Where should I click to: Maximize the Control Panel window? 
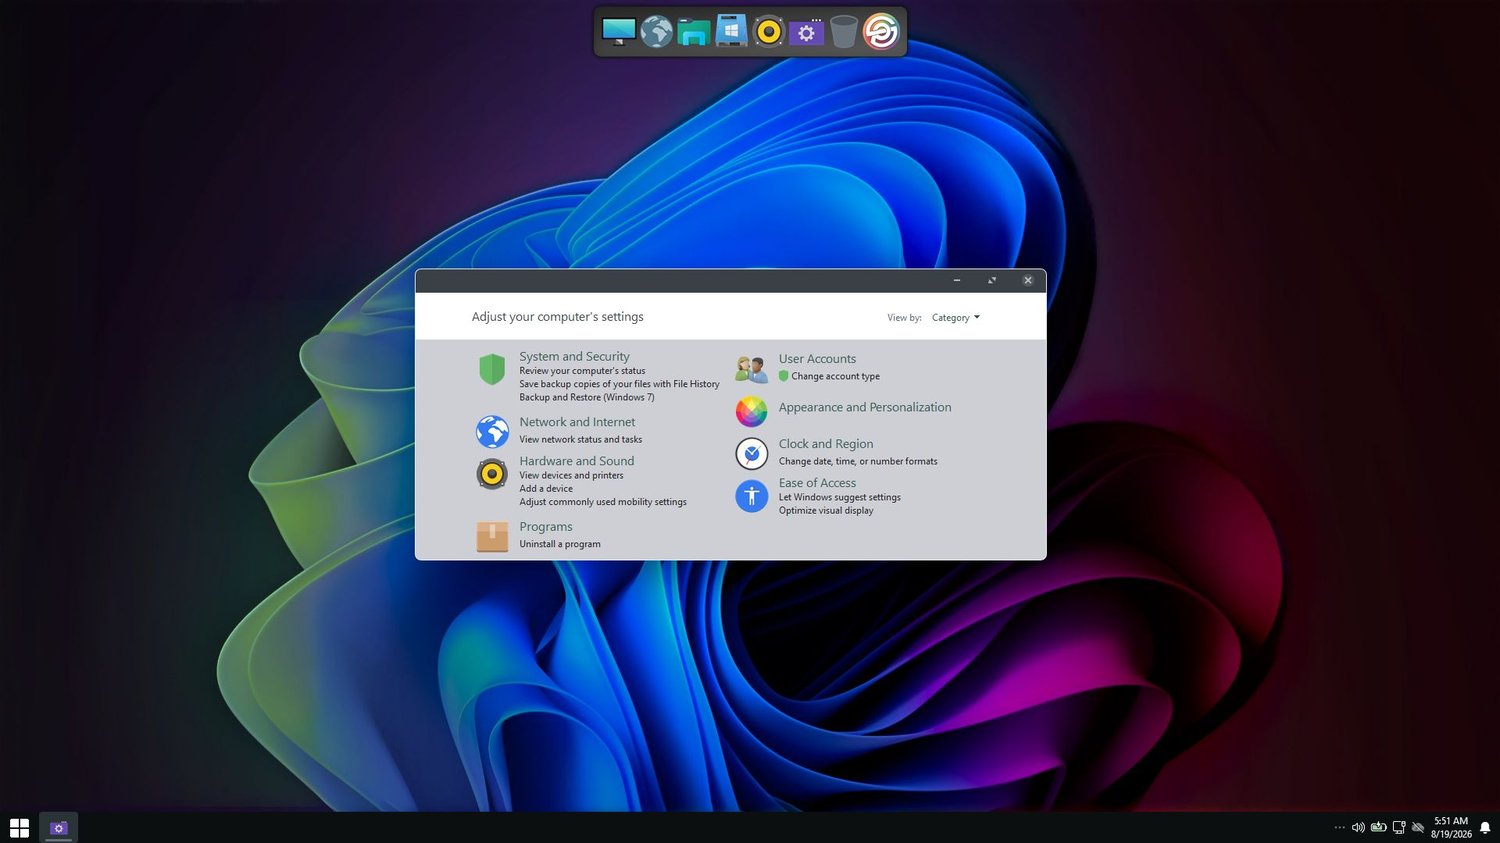coord(992,281)
